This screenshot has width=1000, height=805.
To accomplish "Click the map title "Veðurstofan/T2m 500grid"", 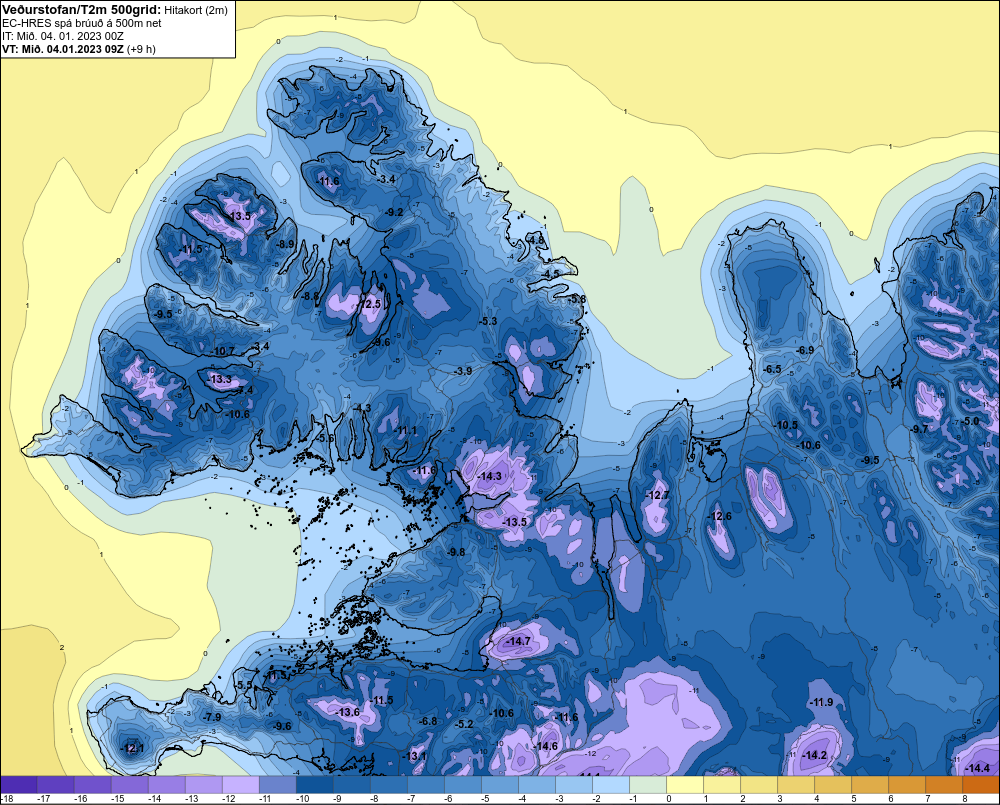I will click(82, 10).
